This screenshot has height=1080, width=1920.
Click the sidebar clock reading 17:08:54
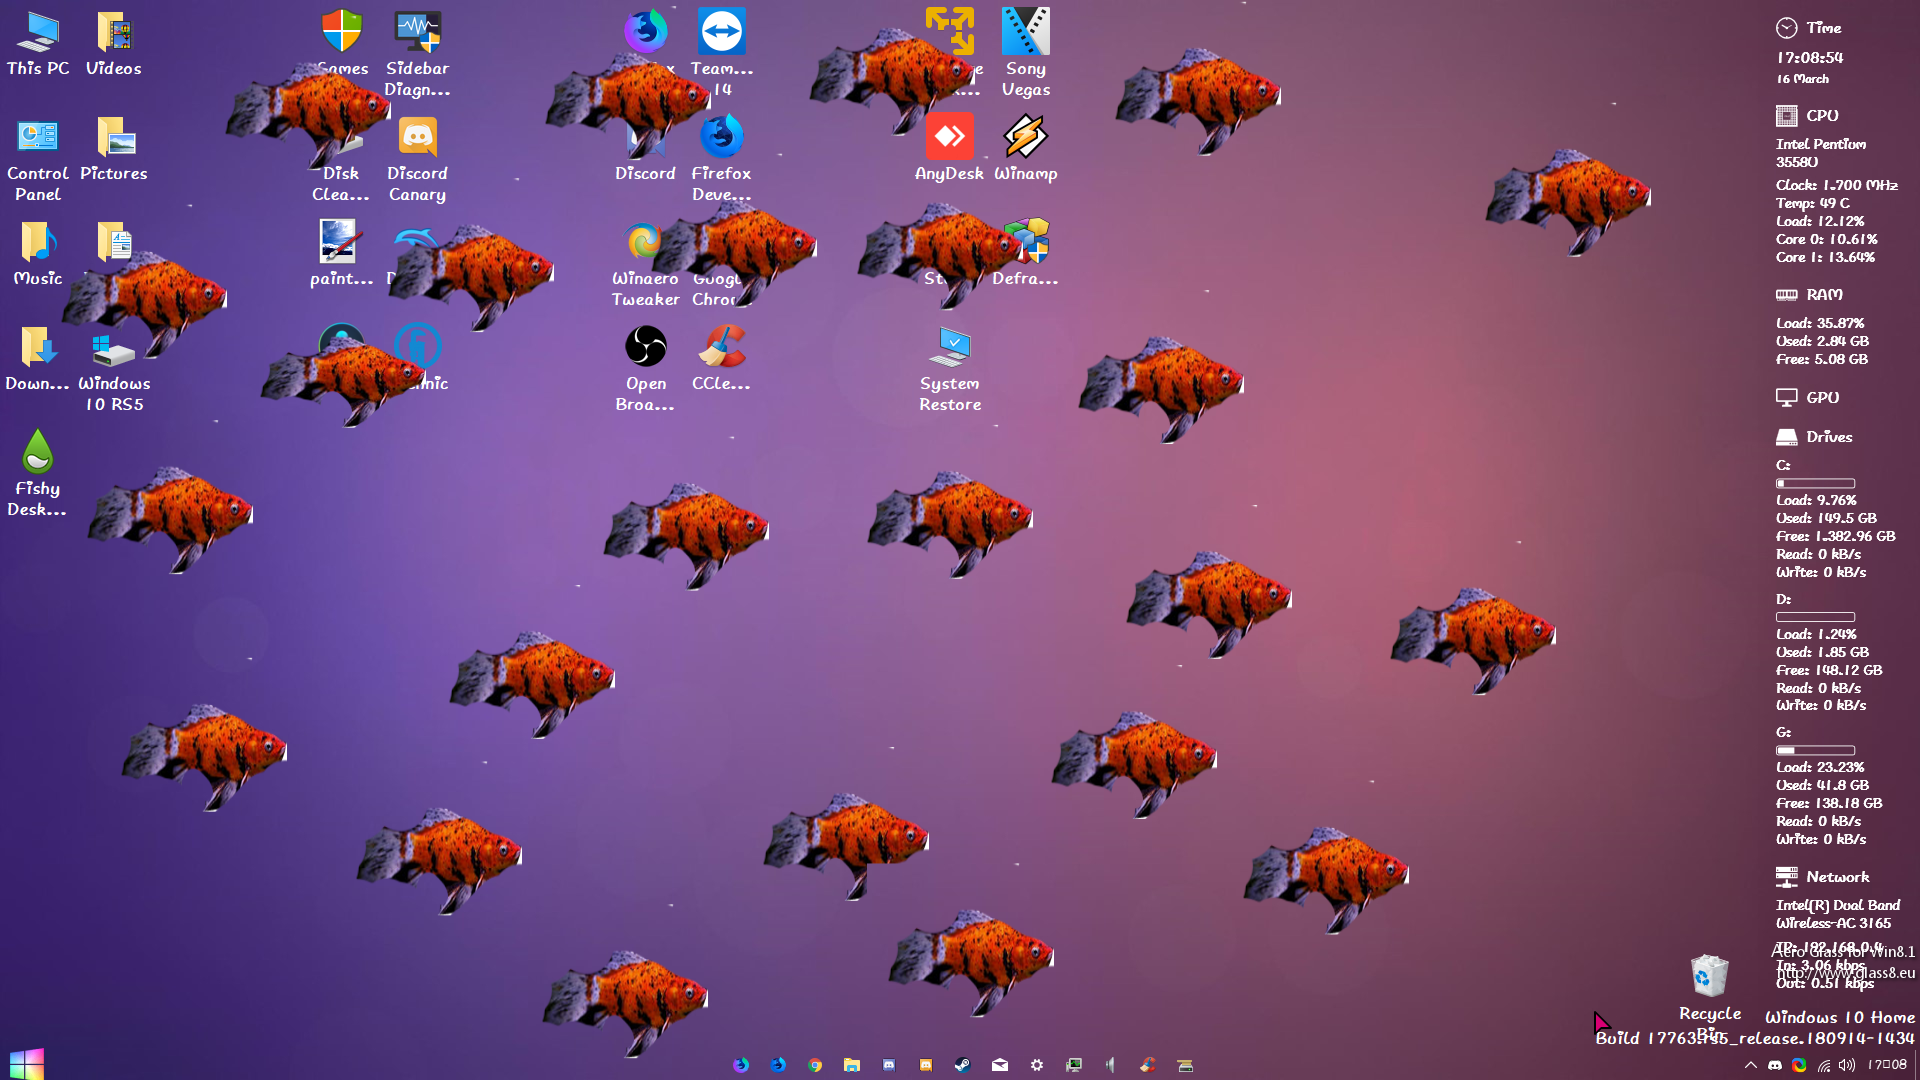pos(1810,58)
